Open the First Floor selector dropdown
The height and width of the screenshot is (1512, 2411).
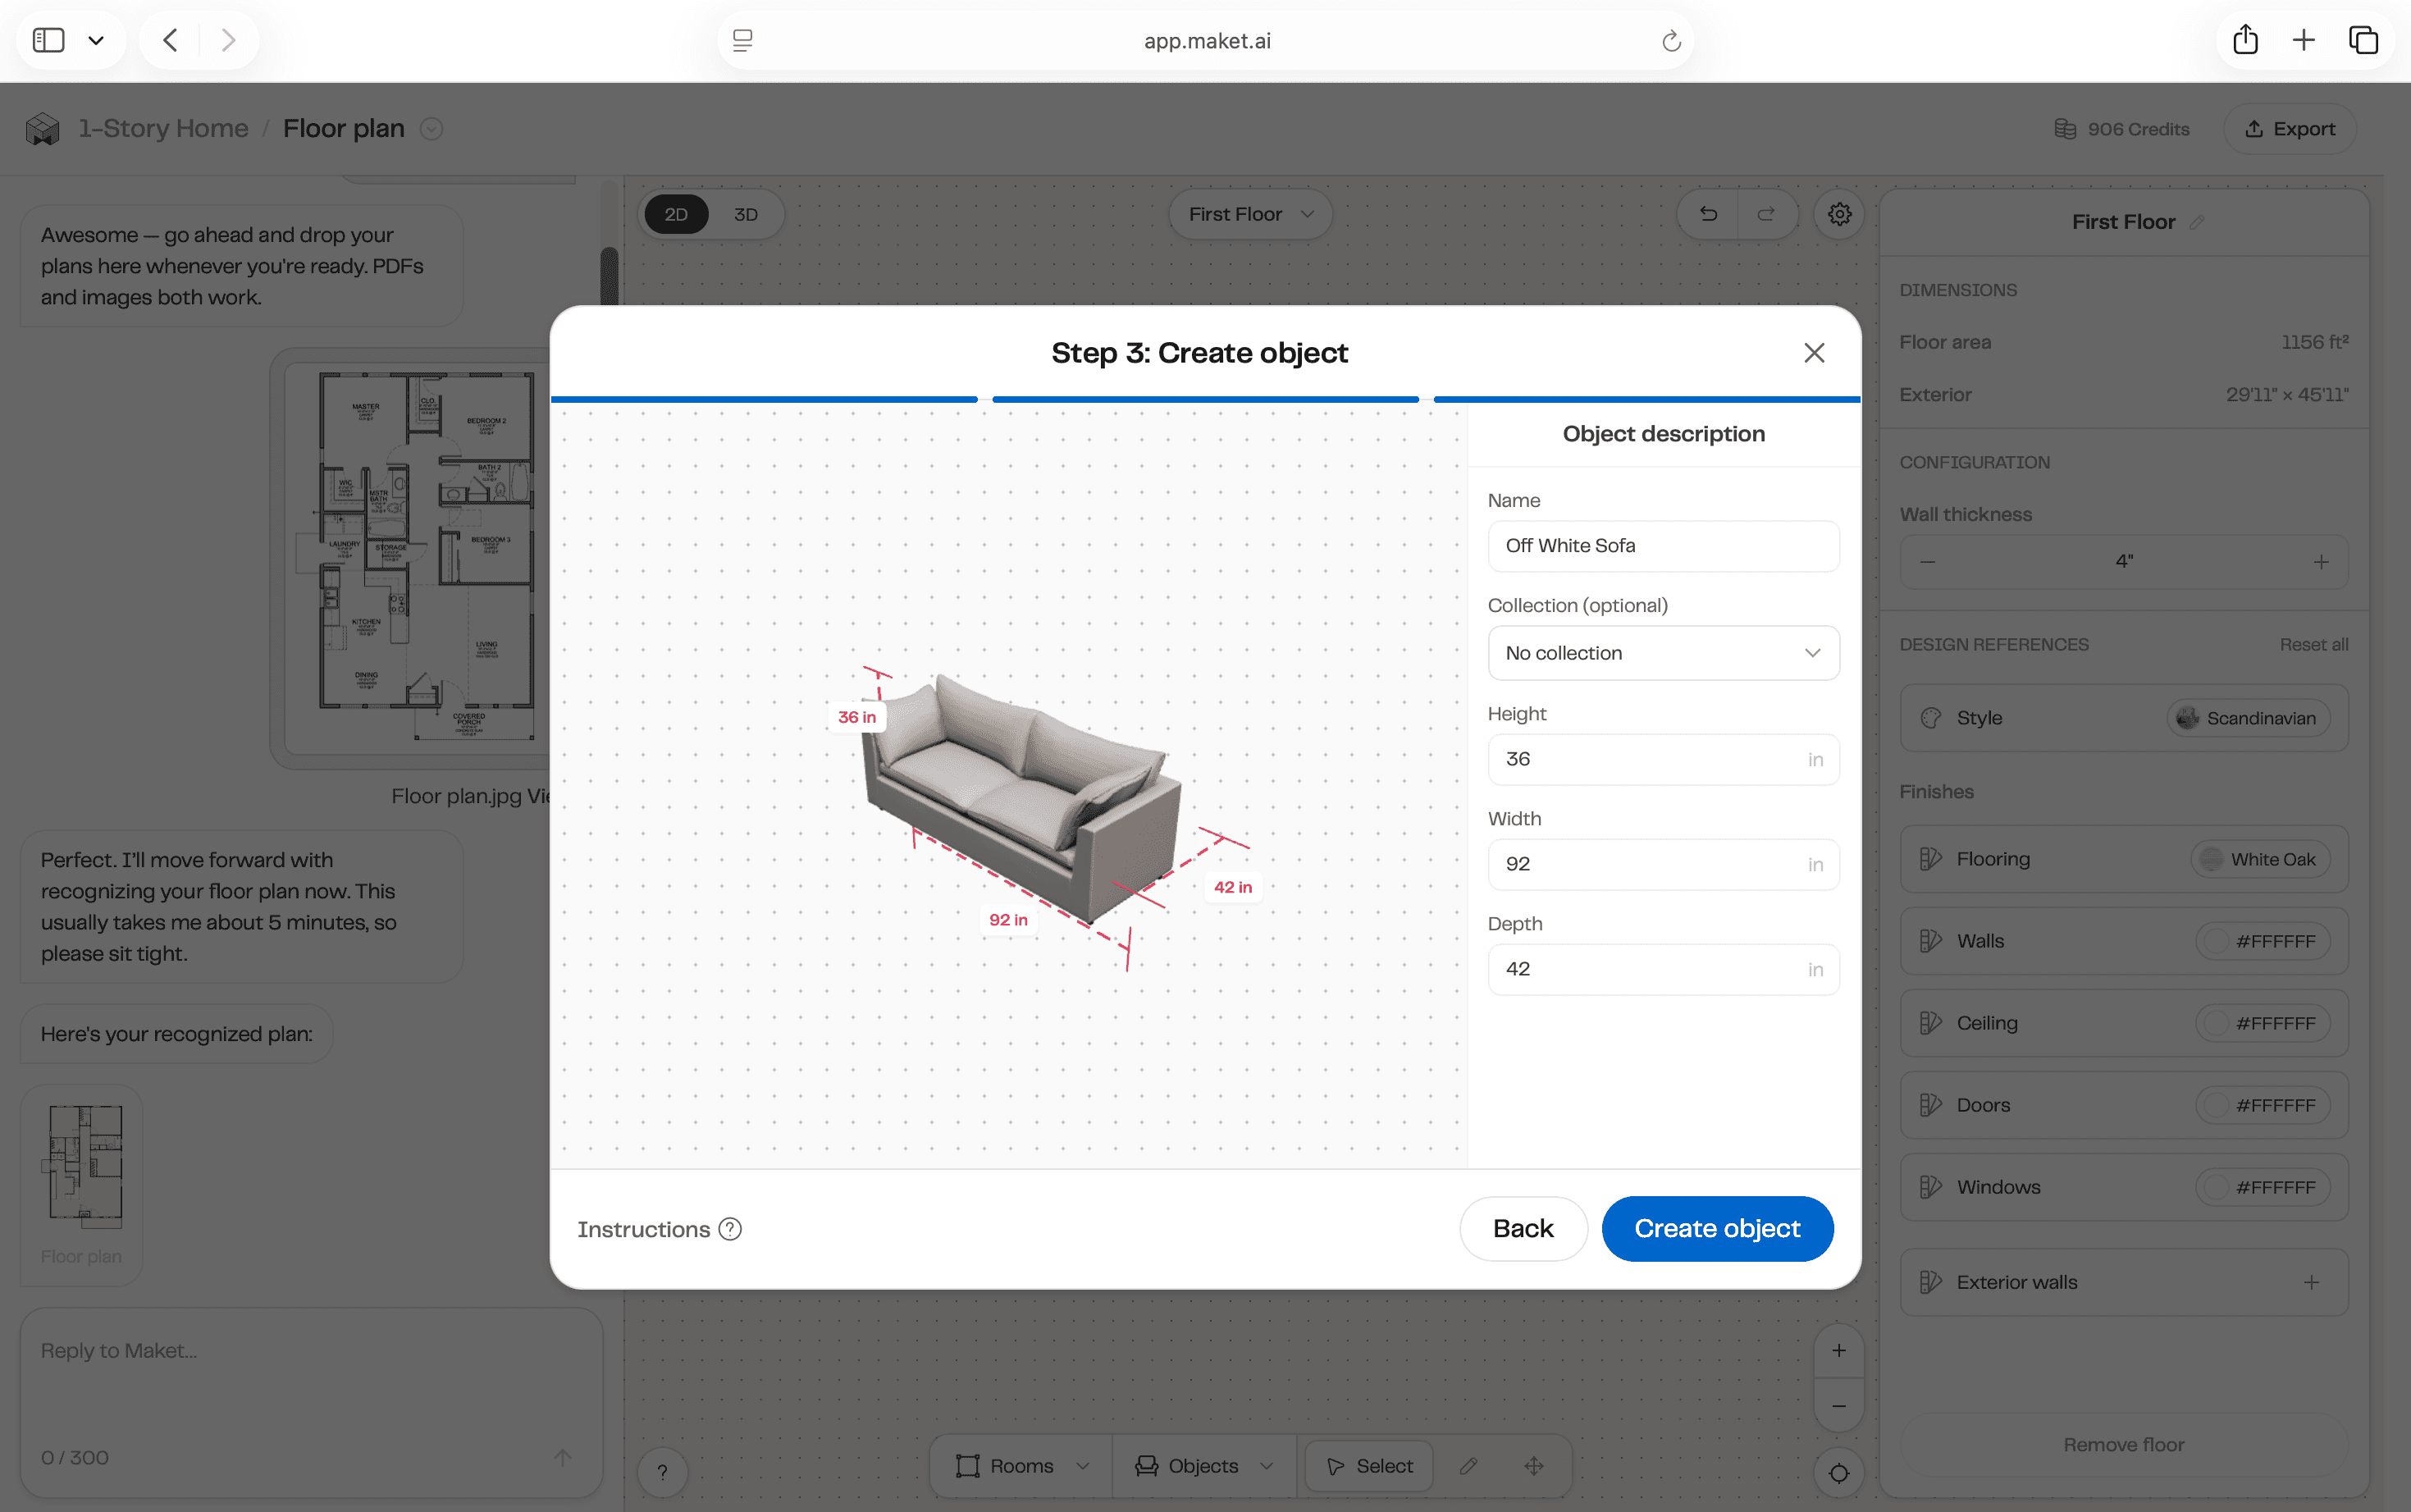pos(1250,214)
